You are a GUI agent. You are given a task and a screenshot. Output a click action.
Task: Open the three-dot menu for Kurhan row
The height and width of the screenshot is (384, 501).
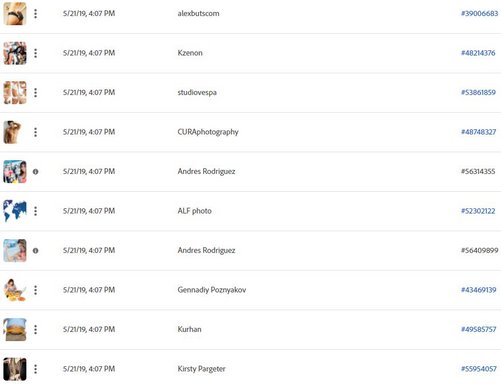click(35, 330)
